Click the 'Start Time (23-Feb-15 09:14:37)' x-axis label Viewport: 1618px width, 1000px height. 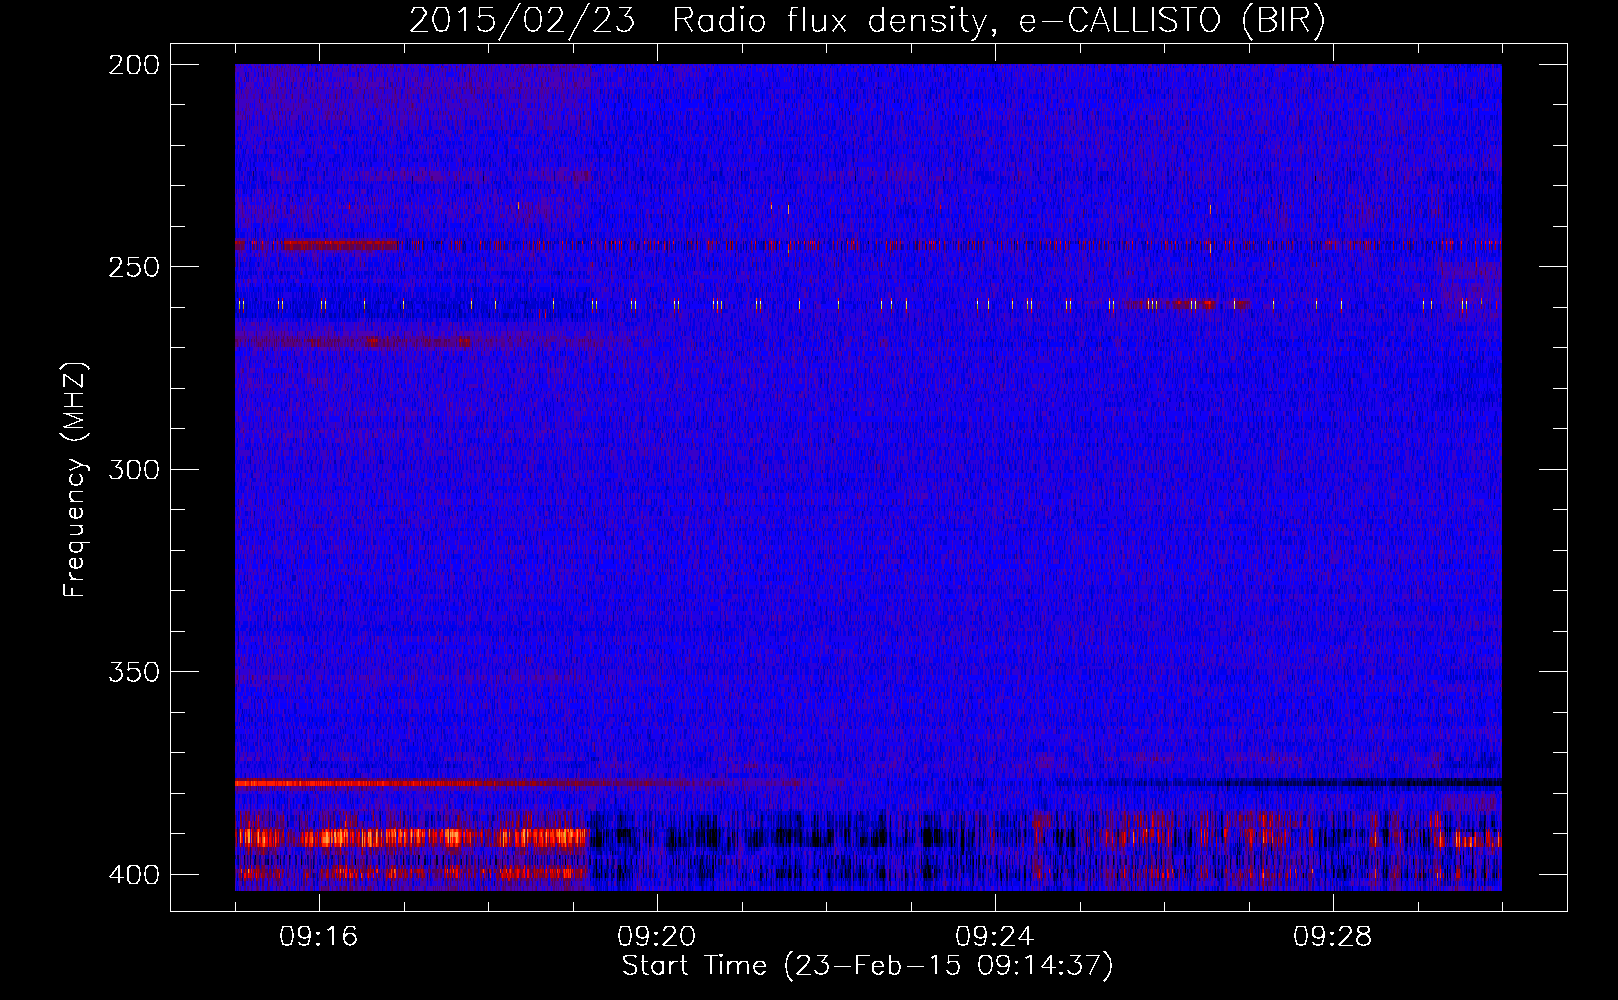[867, 966]
